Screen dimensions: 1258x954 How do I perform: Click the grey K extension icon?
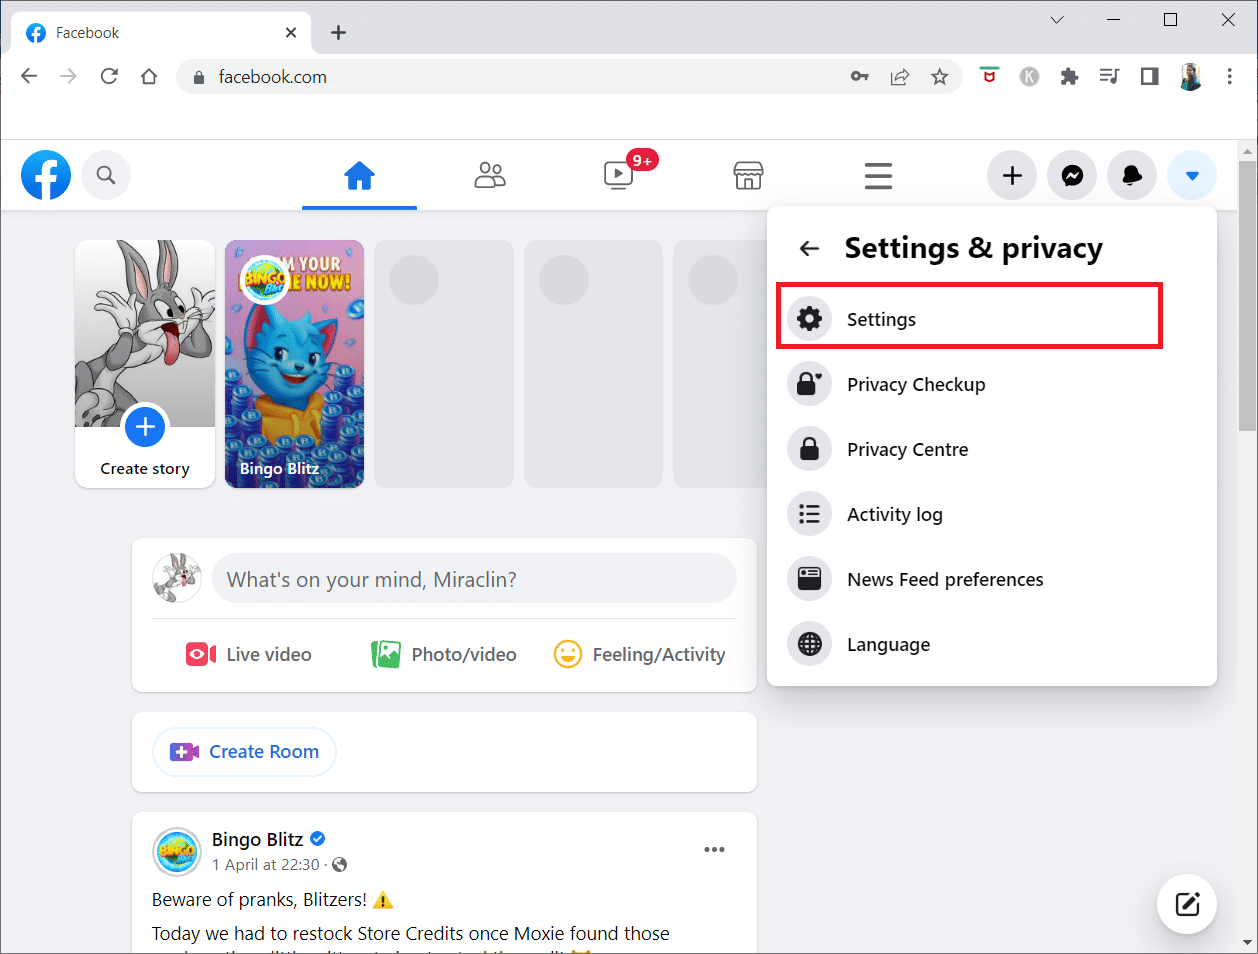pos(1029,77)
